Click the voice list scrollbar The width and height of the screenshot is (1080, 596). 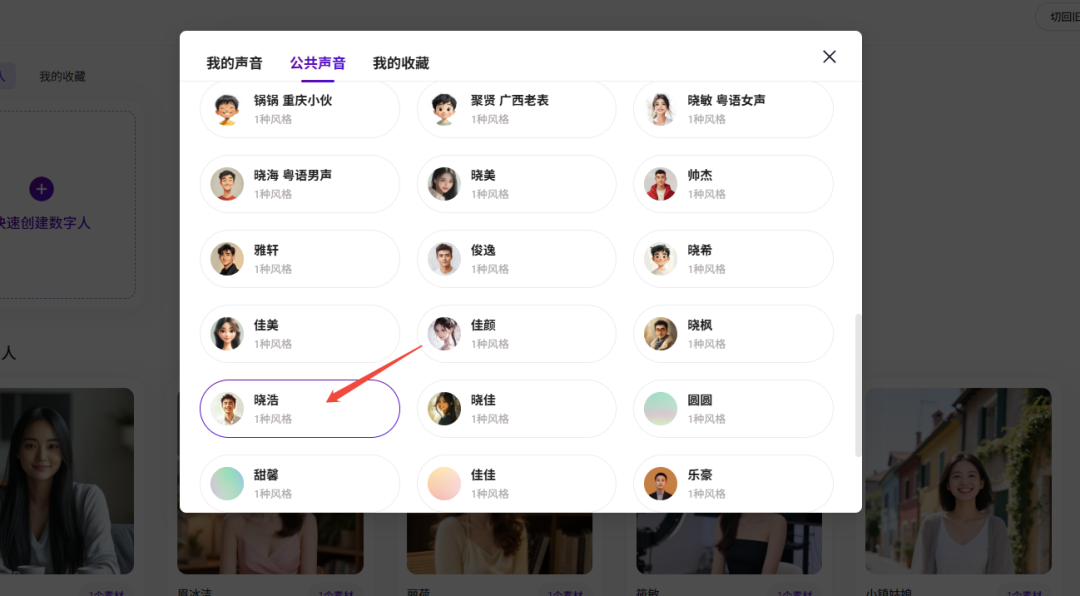coord(858,385)
